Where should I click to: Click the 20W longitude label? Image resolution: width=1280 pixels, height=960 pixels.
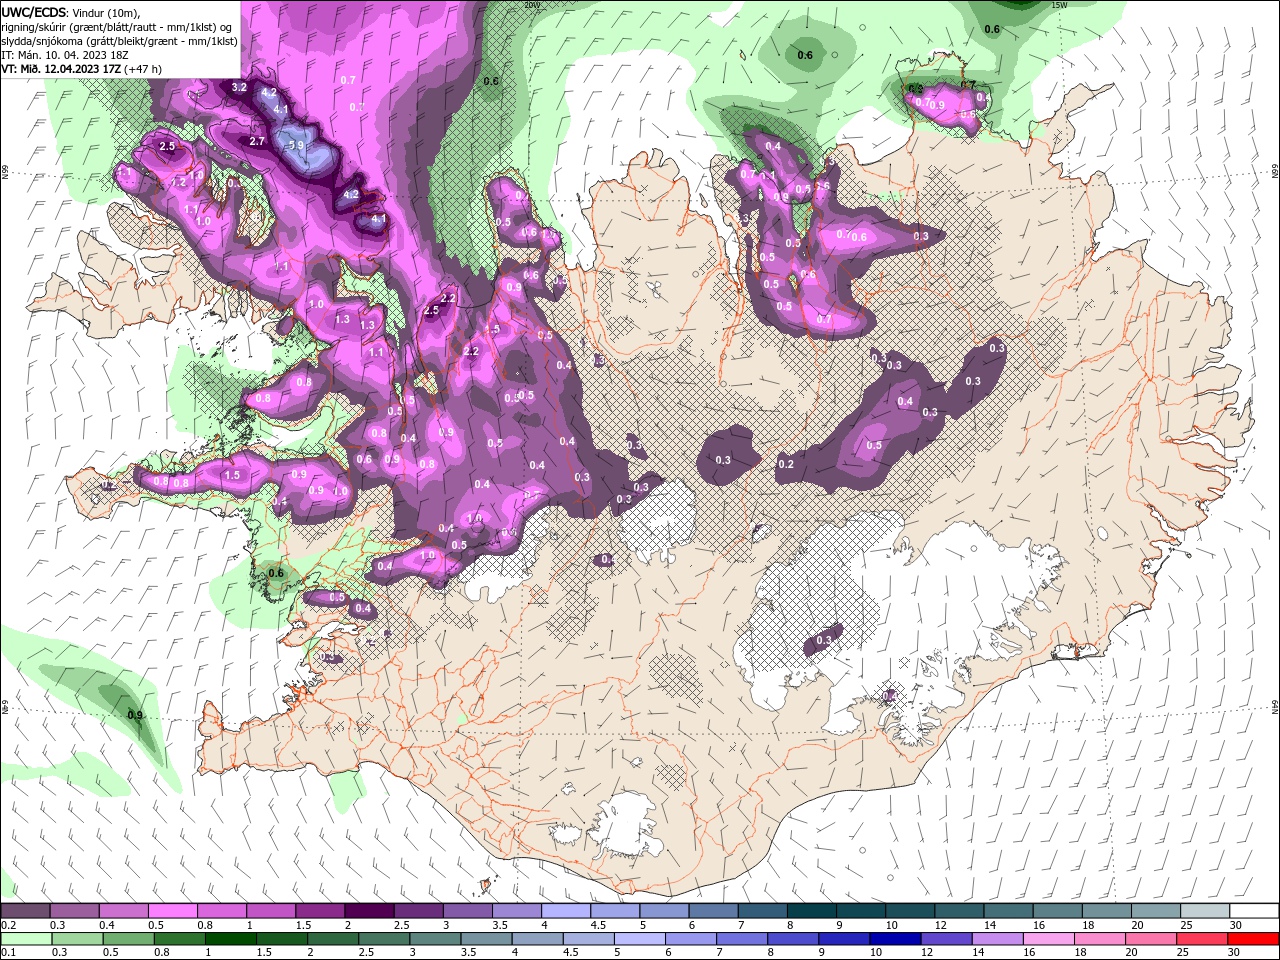[531, 5]
